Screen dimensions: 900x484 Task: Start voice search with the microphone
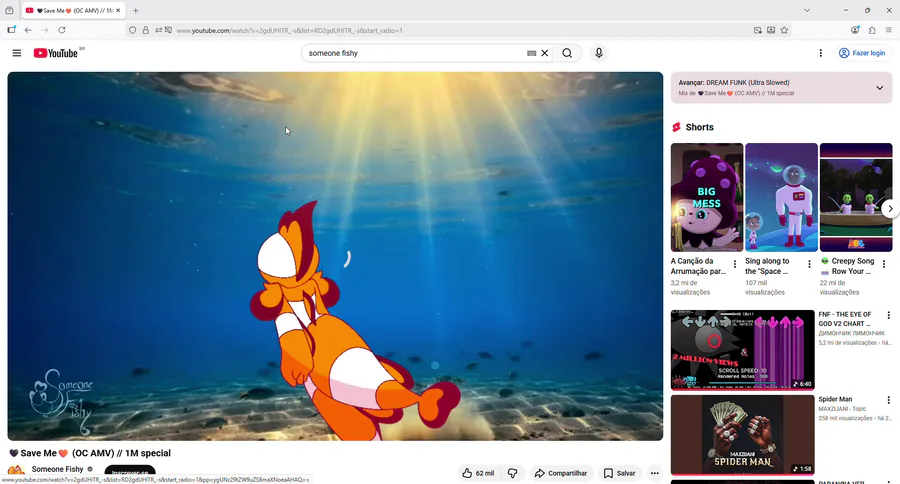click(x=599, y=53)
